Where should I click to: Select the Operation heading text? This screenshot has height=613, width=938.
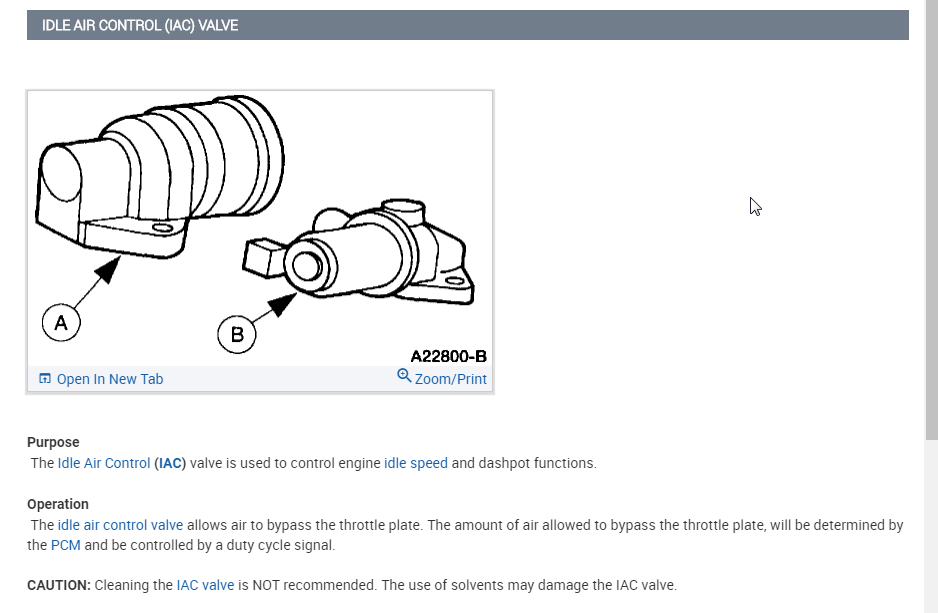pos(58,504)
